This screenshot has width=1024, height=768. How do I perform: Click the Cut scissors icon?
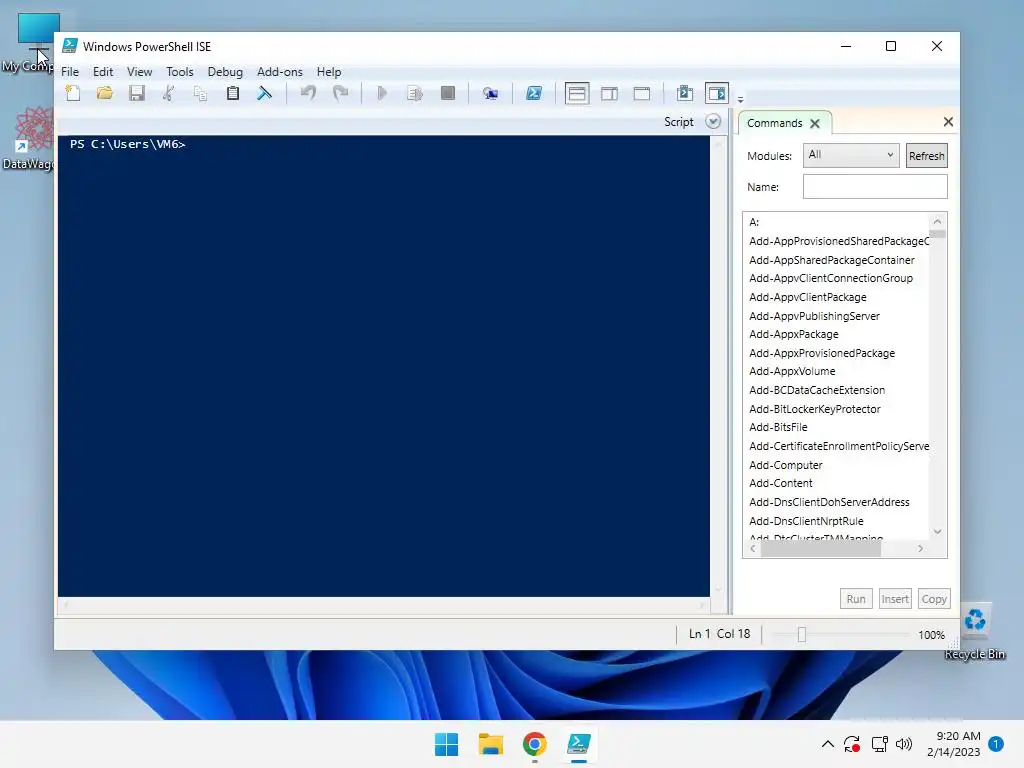pyautogui.click(x=168, y=93)
